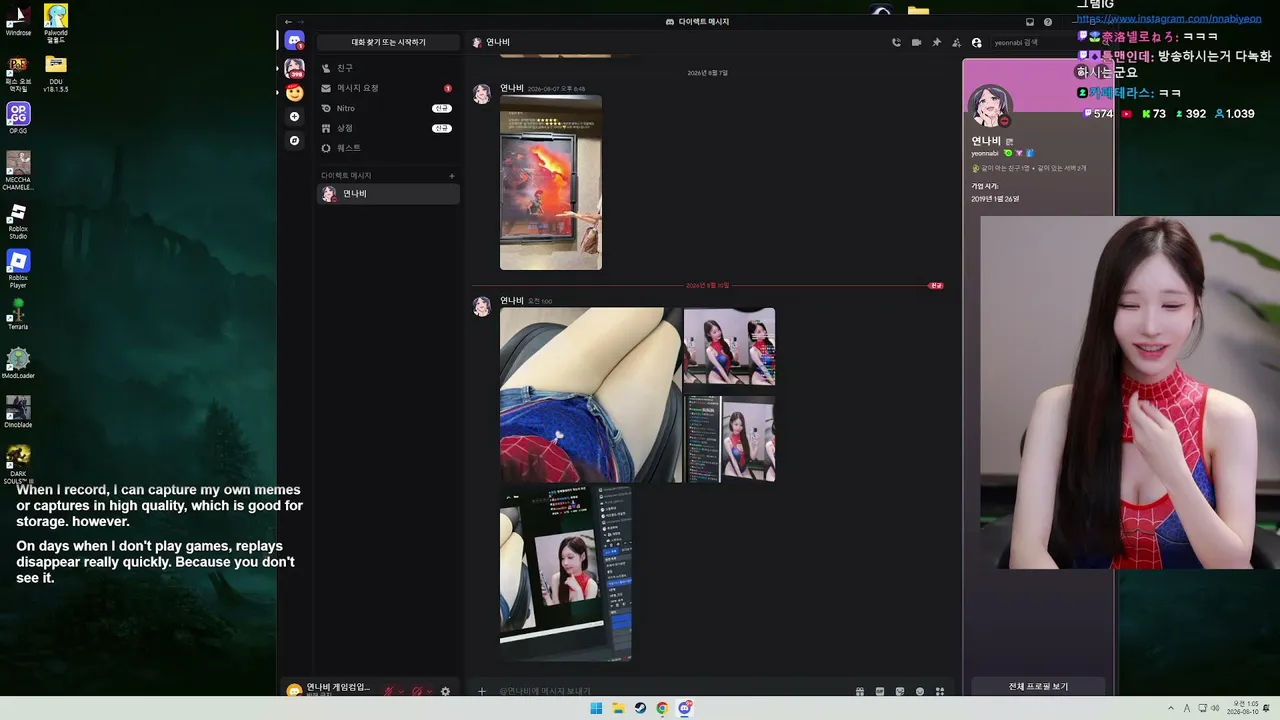1280x720 pixels.
Task: Open the bottom monitor photo thumbnail
Action: pyautogui.click(x=566, y=573)
